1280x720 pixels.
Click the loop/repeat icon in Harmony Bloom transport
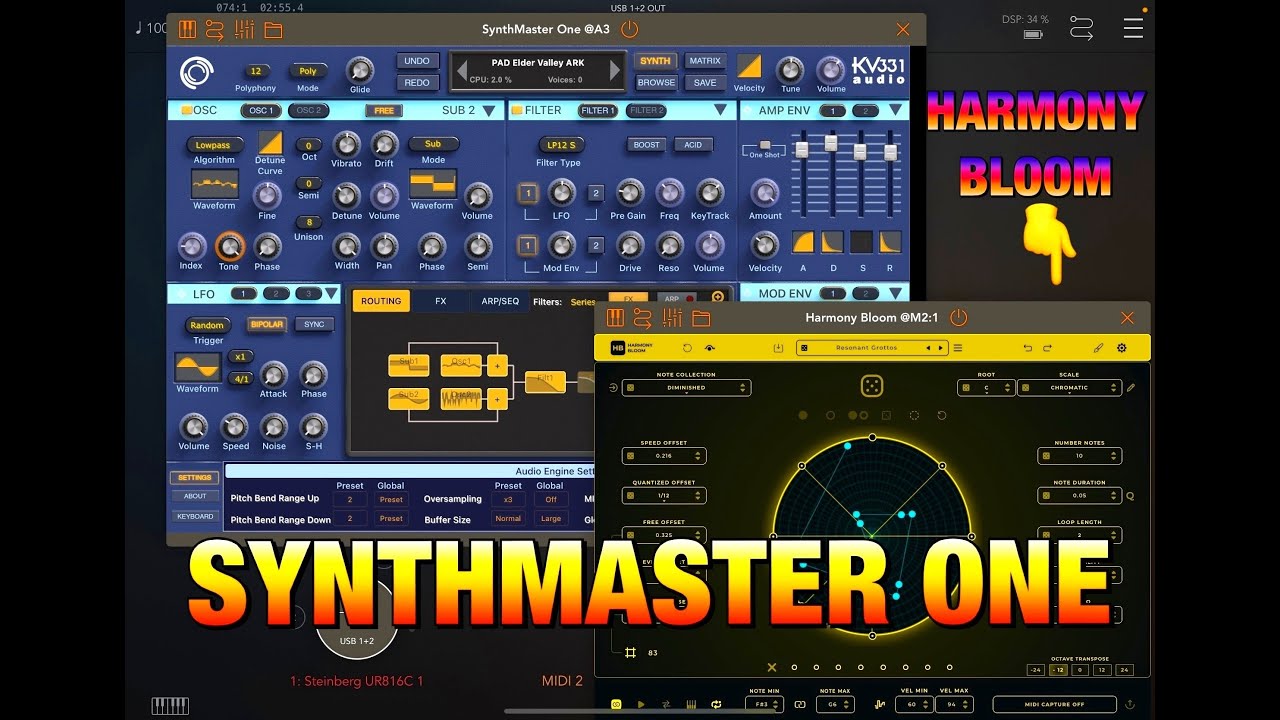click(x=714, y=704)
